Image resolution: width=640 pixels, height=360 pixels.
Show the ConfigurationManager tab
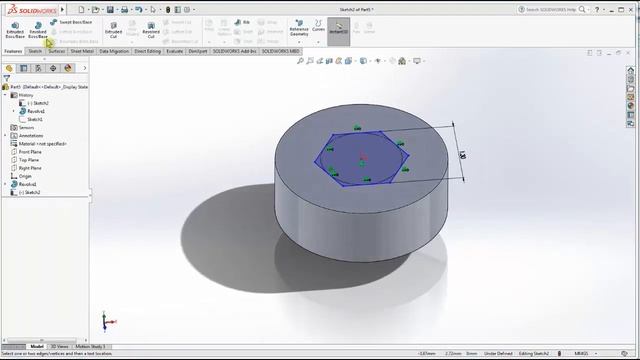38,68
